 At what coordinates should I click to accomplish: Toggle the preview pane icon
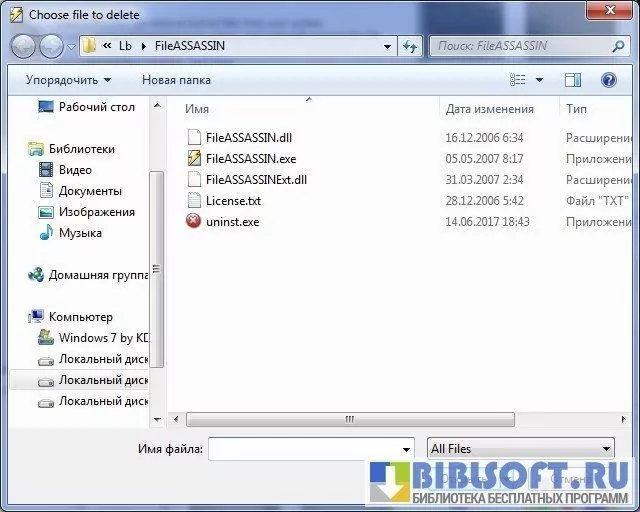[x=573, y=80]
